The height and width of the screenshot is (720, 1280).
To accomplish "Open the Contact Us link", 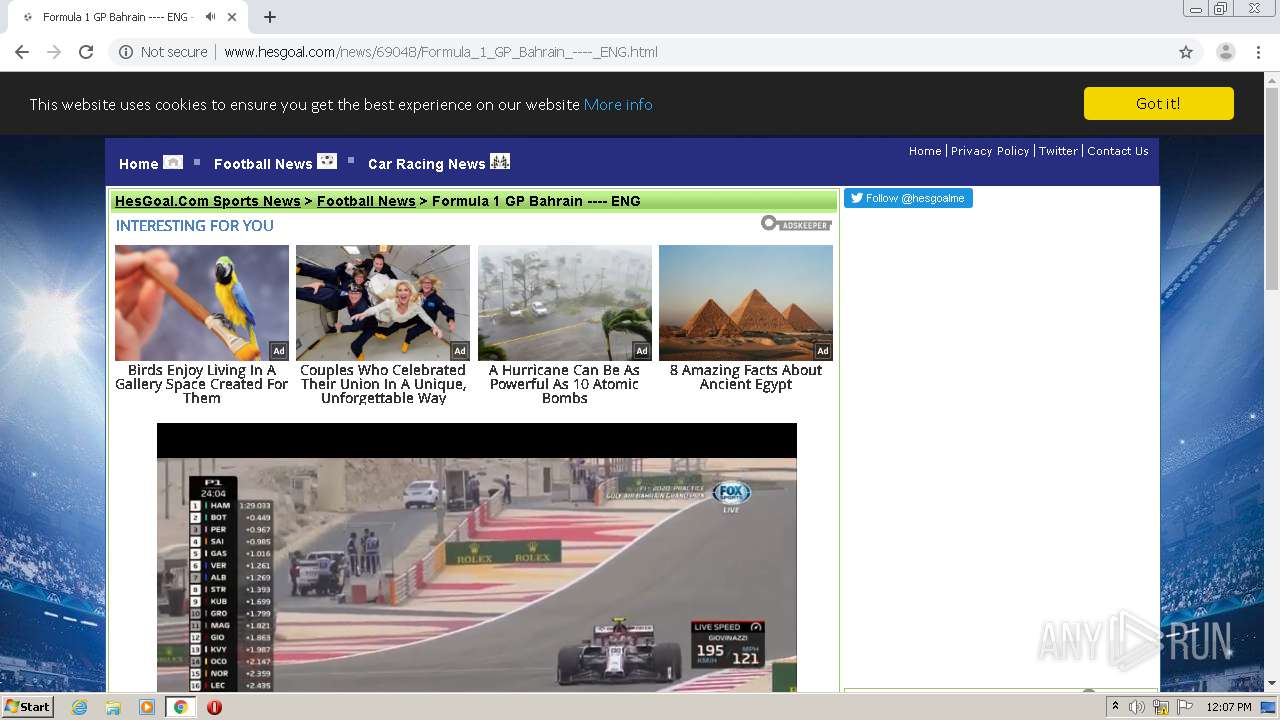I will [1118, 151].
